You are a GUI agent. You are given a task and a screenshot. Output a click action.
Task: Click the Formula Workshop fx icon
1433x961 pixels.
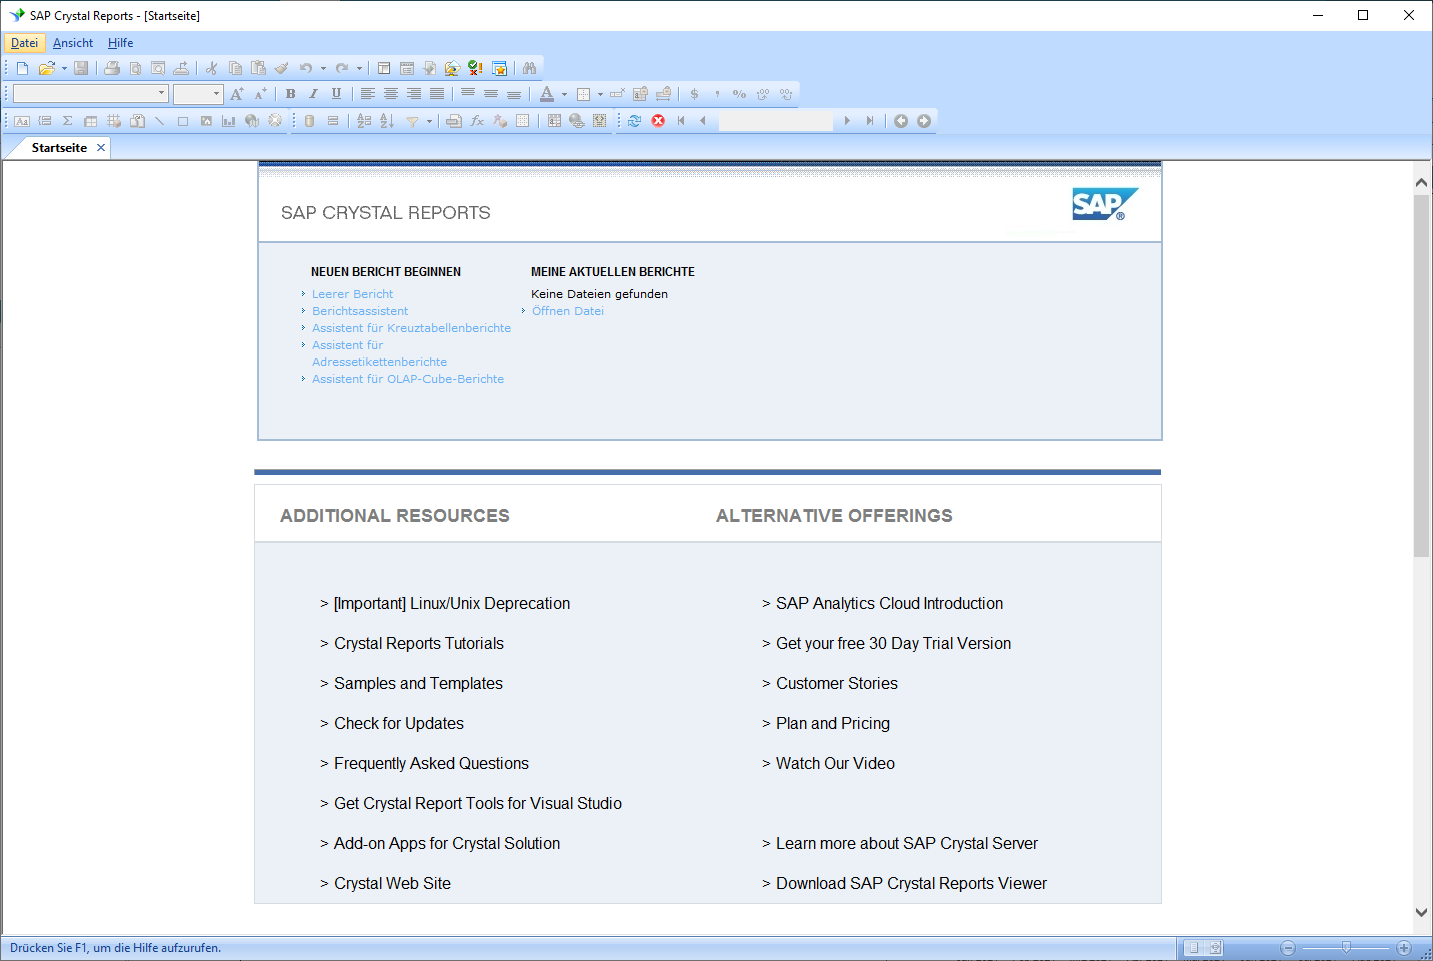tap(477, 121)
